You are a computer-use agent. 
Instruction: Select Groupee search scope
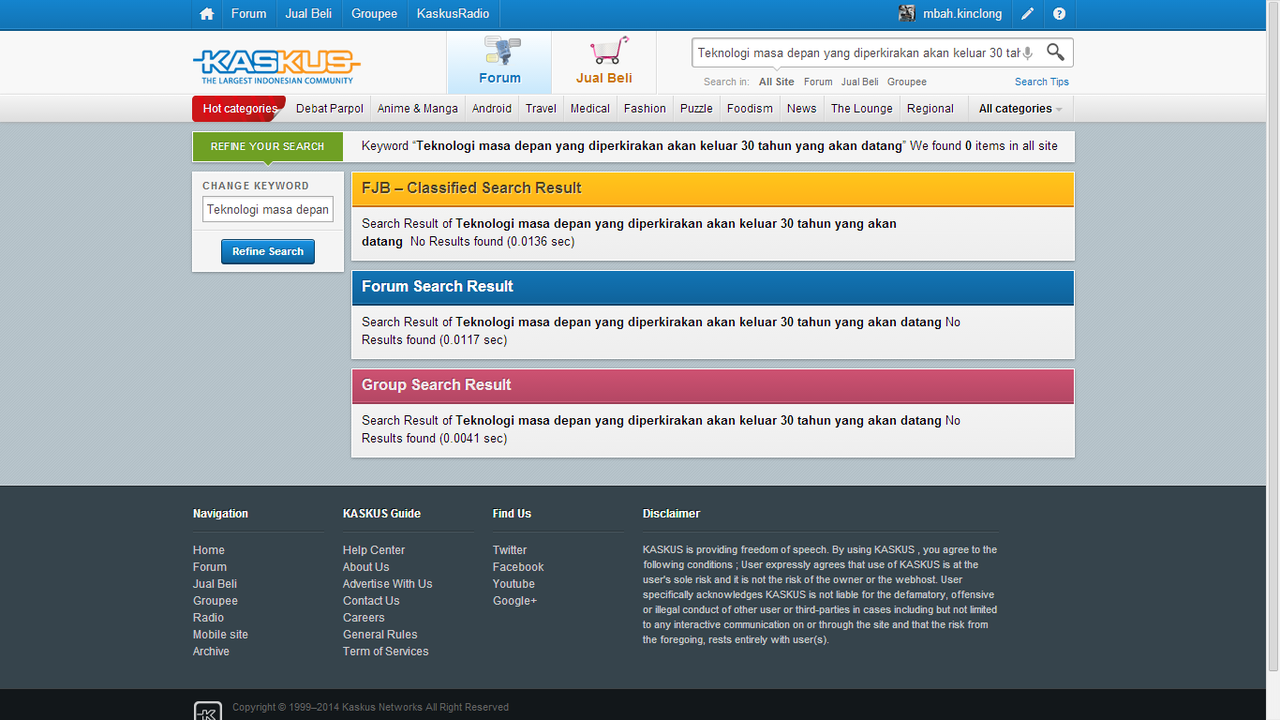(907, 82)
